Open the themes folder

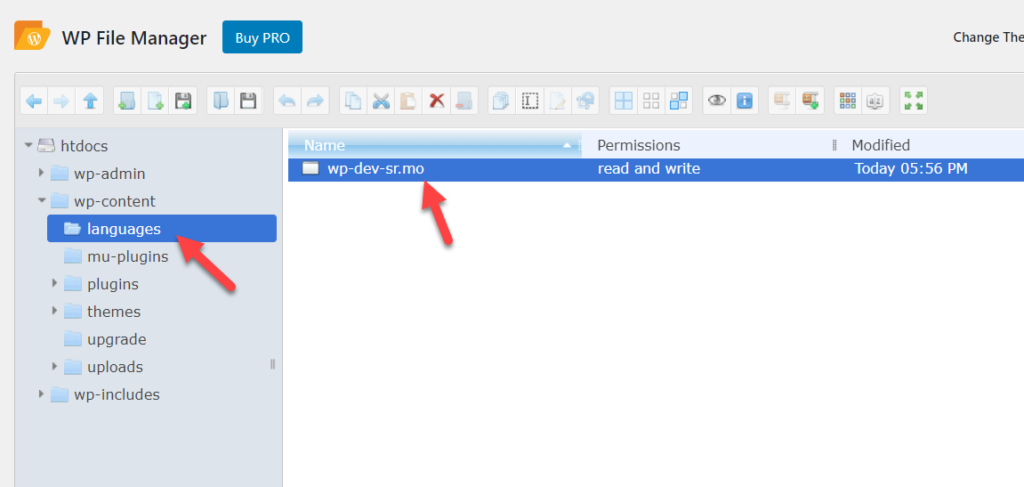pyautogui.click(x=114, y=311)
